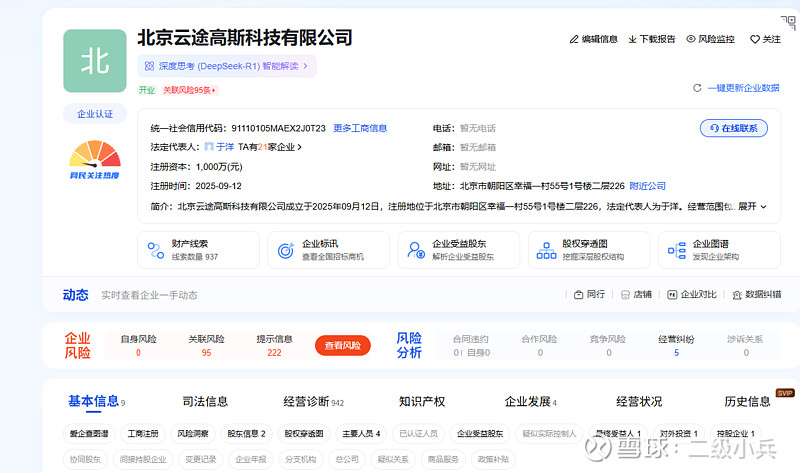Expand TA有21家企业 arrow
Screen dimensions: 800x473
click(x=299, y=147)
